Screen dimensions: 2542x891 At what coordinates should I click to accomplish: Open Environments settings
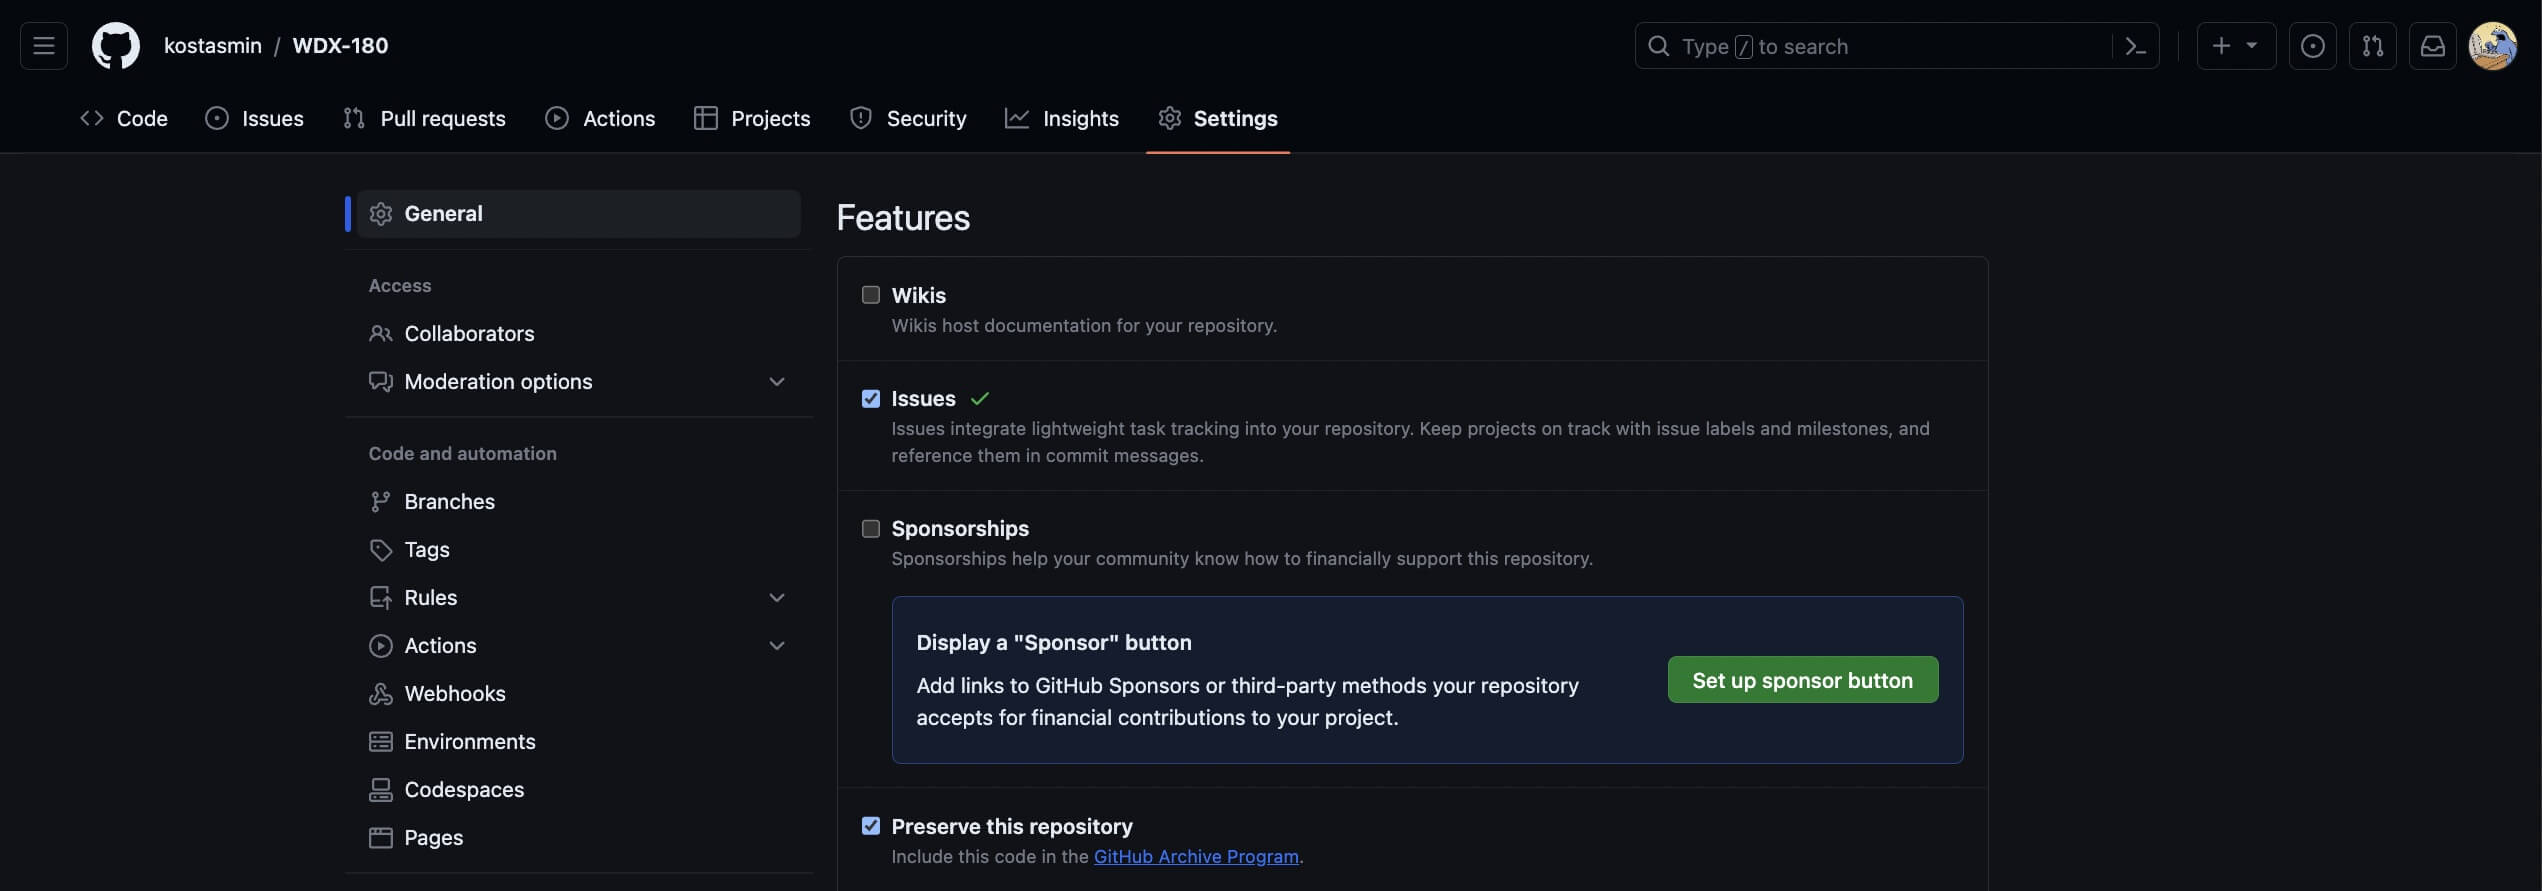point(579,742)
